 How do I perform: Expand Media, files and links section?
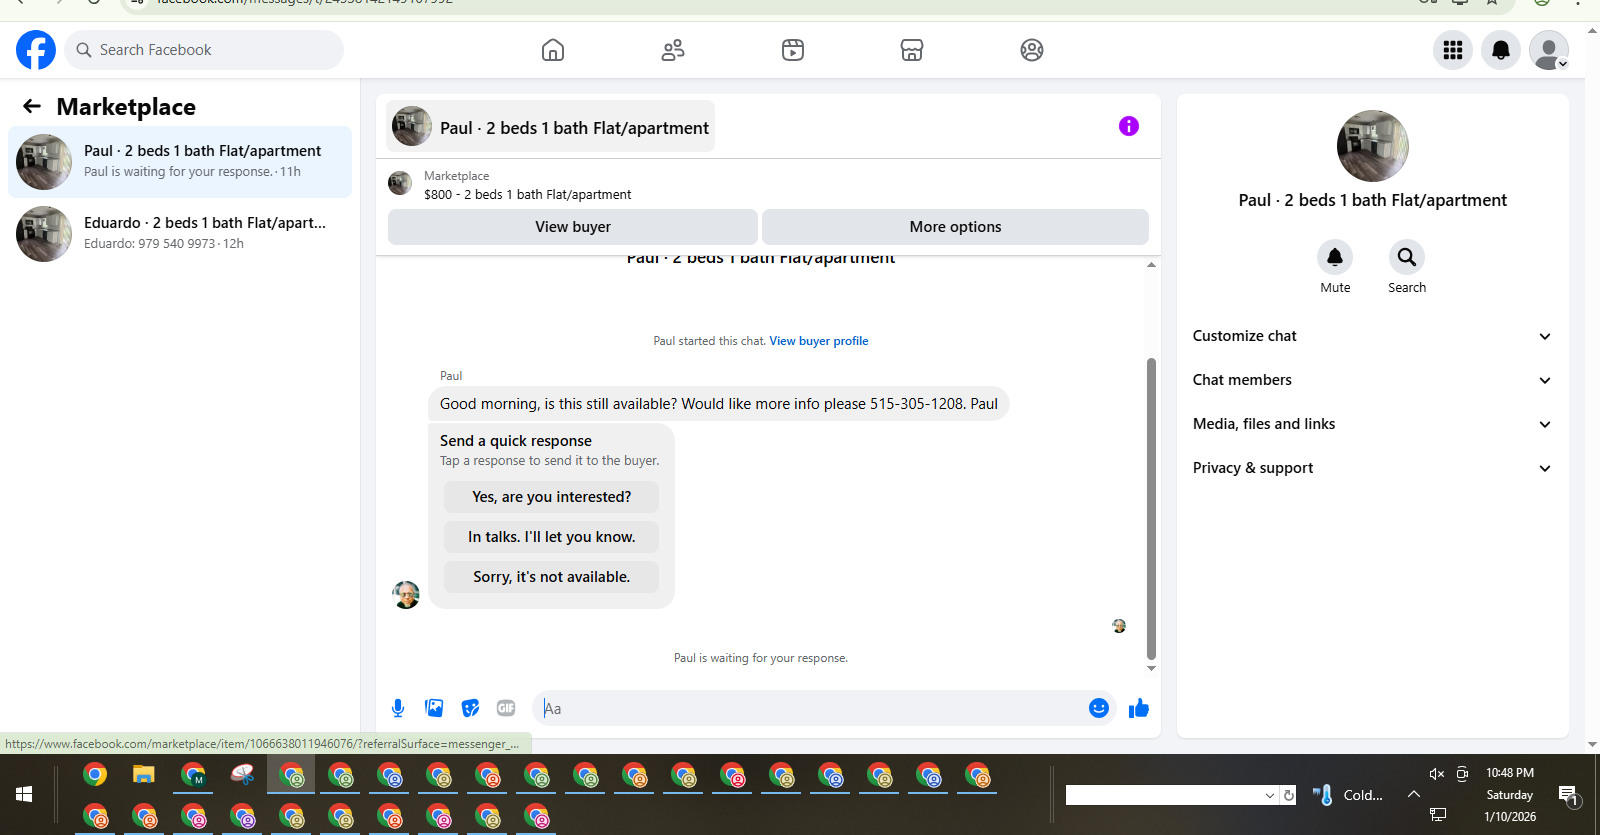pos(1372,424)
